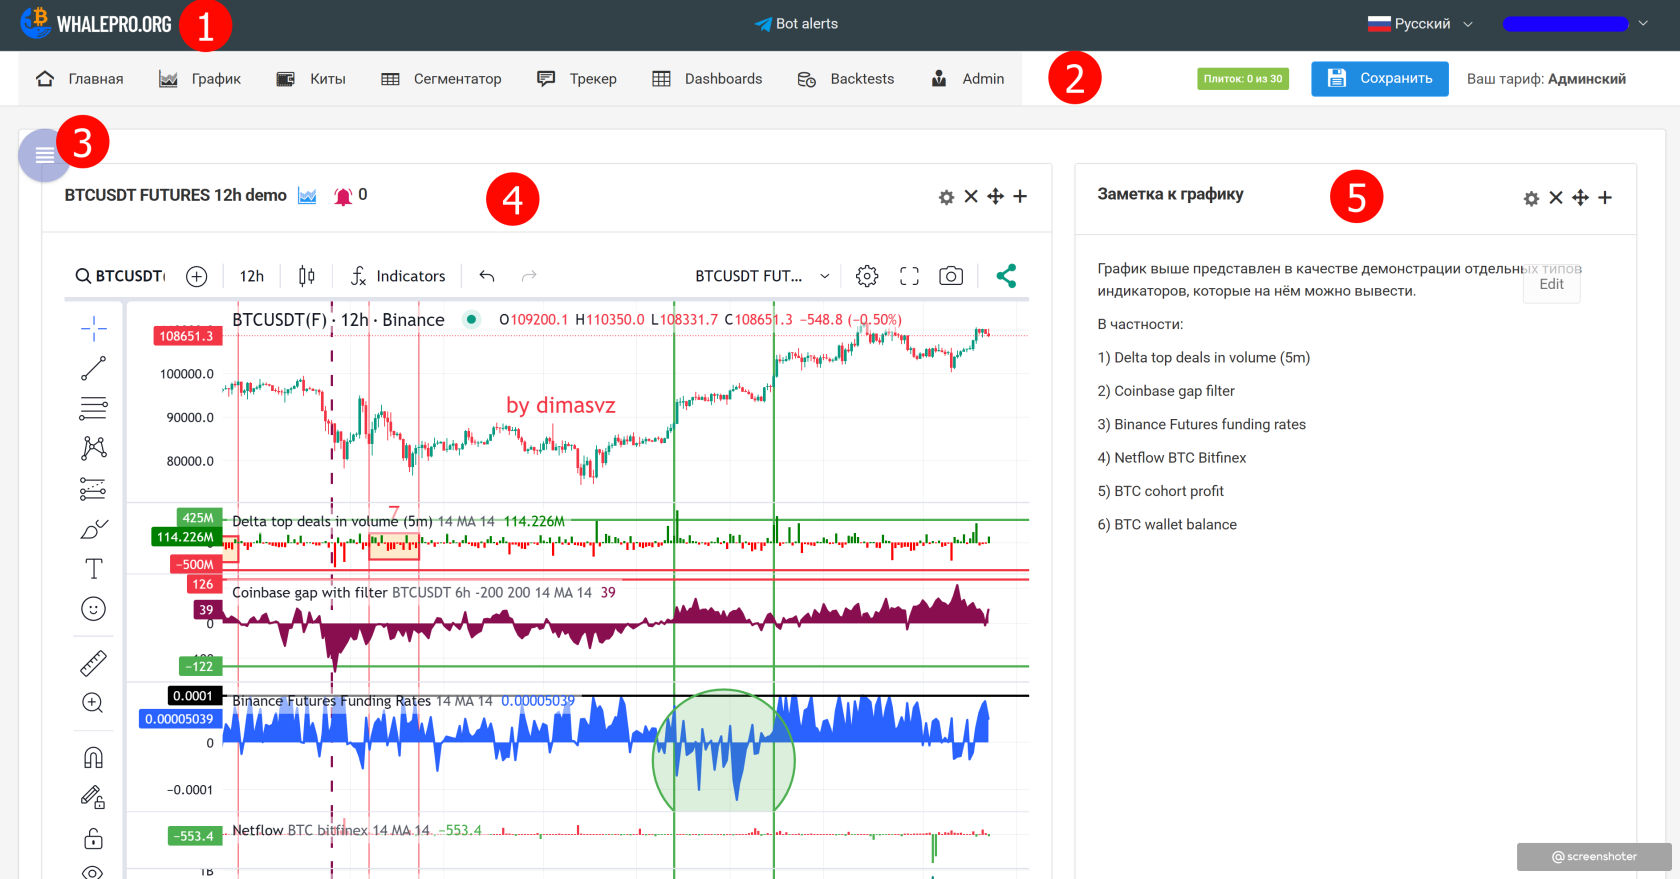Open the Сегментатор menu item
The image size is (1680, 879).
click(441, 79)
